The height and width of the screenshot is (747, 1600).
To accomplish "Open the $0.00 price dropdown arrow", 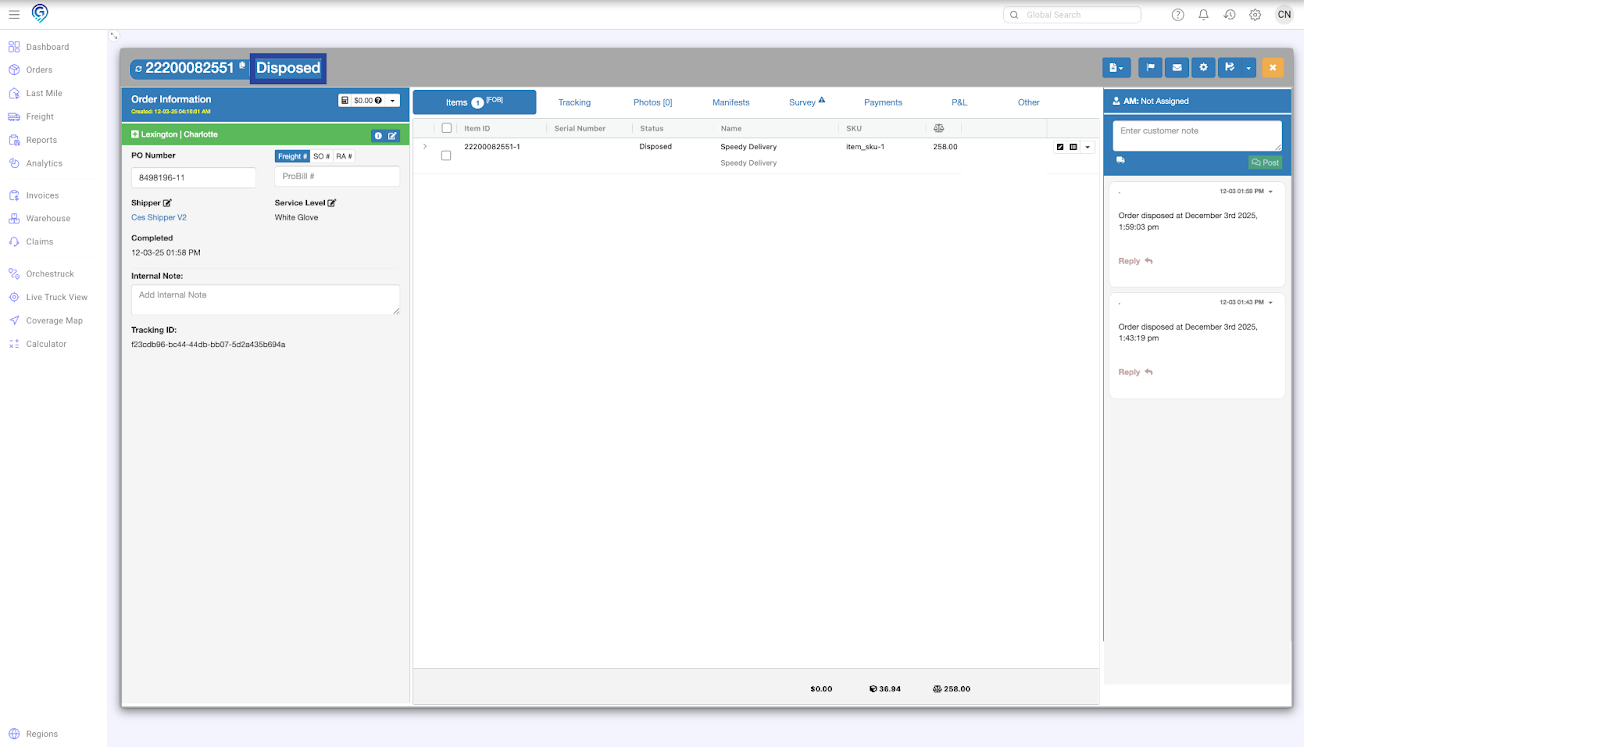I will (393, 100).
